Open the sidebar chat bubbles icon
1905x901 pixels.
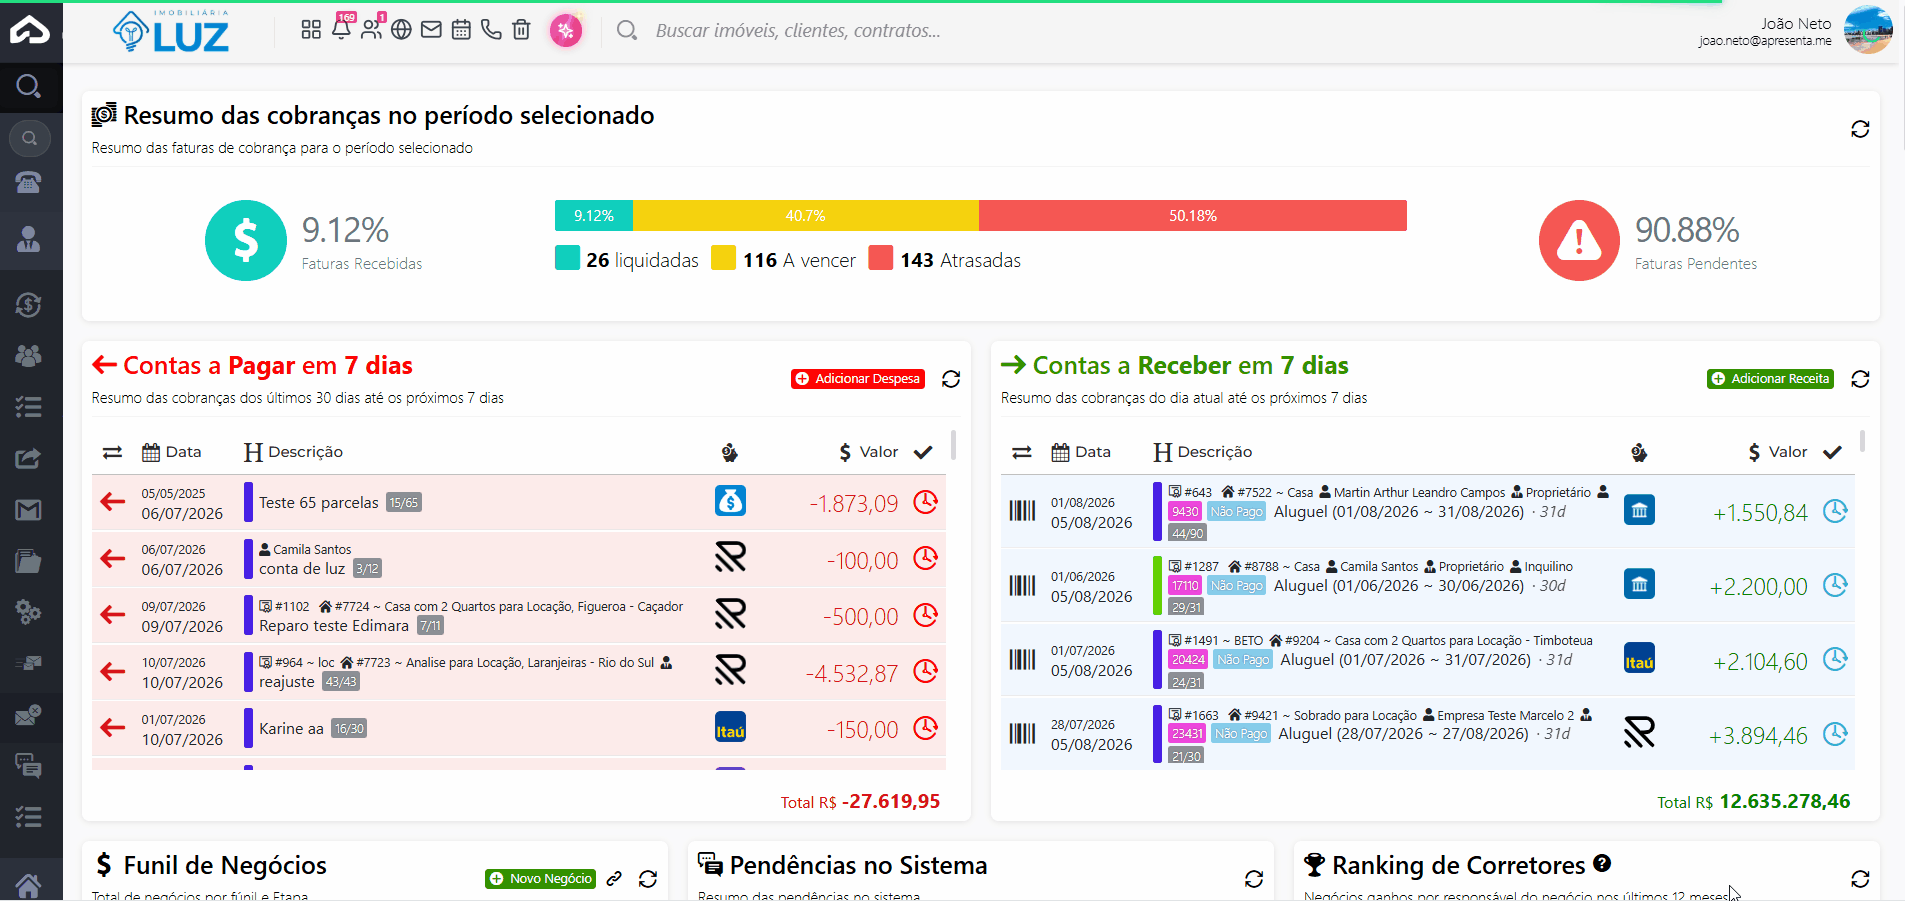coord(29,766)
